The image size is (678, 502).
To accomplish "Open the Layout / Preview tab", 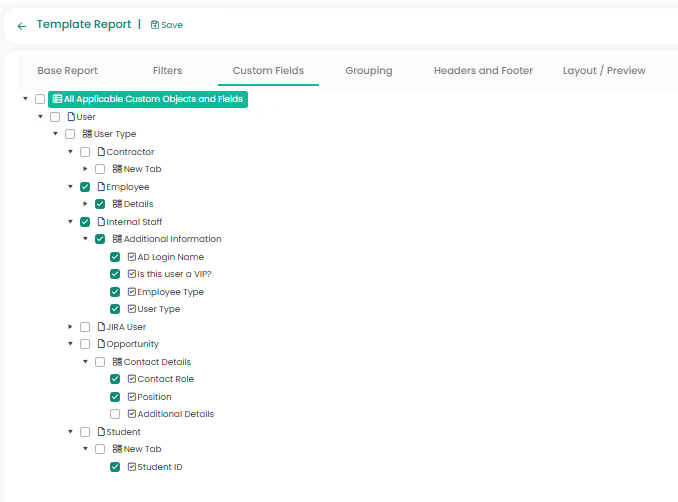I will (x=604, y=71).
